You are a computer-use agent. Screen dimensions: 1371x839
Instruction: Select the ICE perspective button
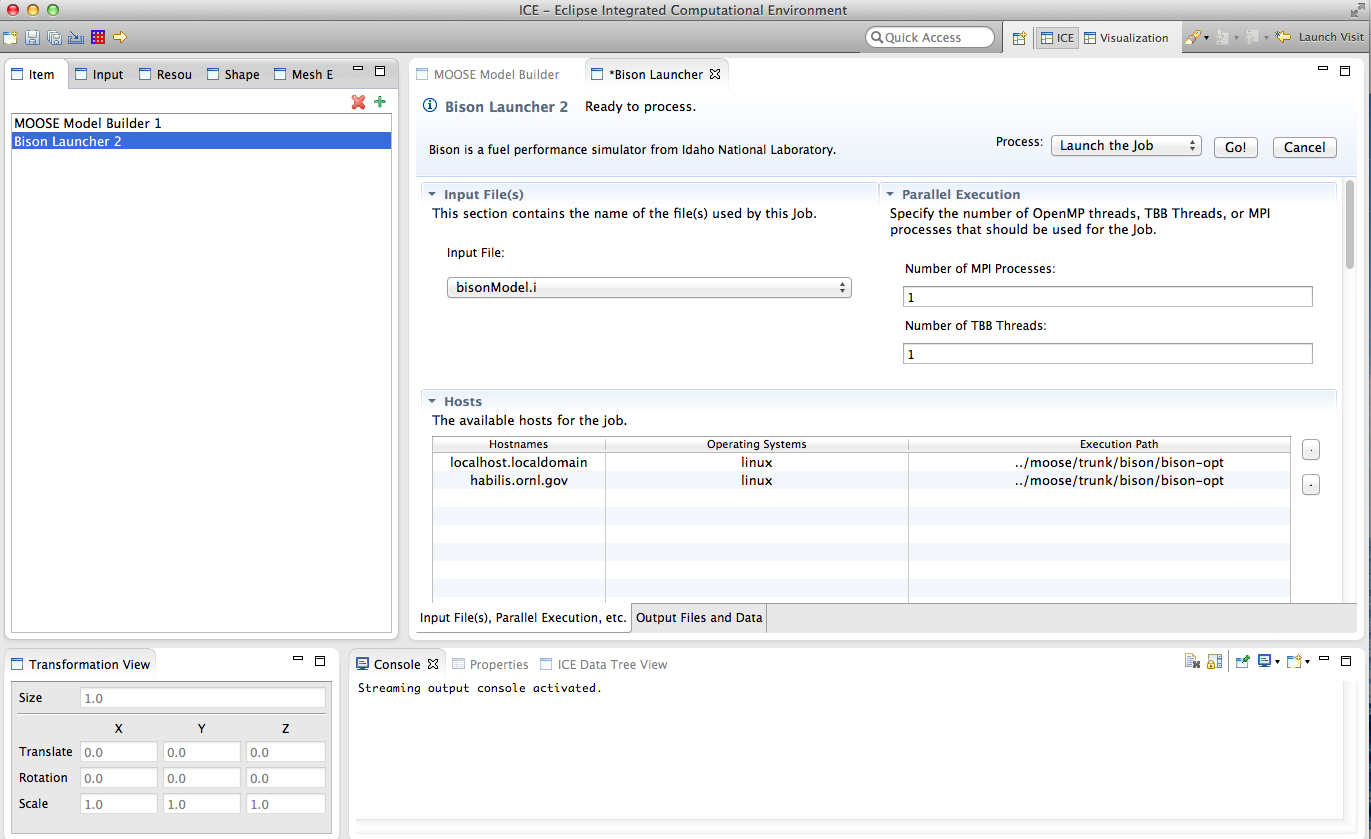[1057, 38]
